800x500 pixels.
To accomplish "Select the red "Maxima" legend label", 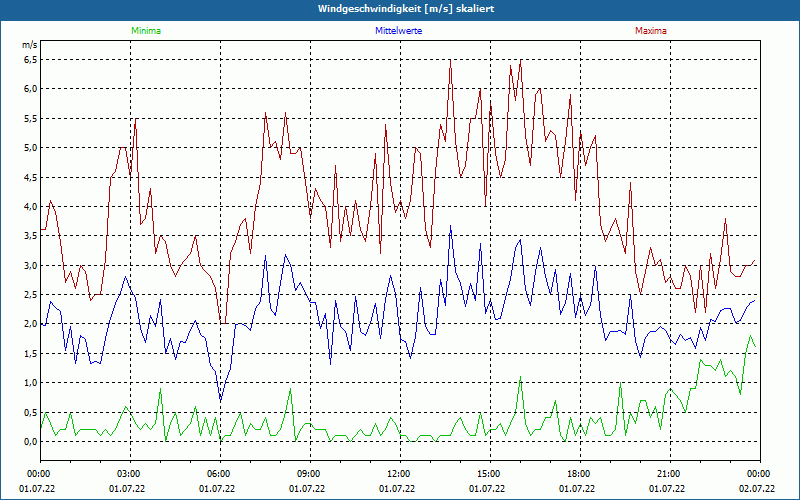I will tap(651, 31).
